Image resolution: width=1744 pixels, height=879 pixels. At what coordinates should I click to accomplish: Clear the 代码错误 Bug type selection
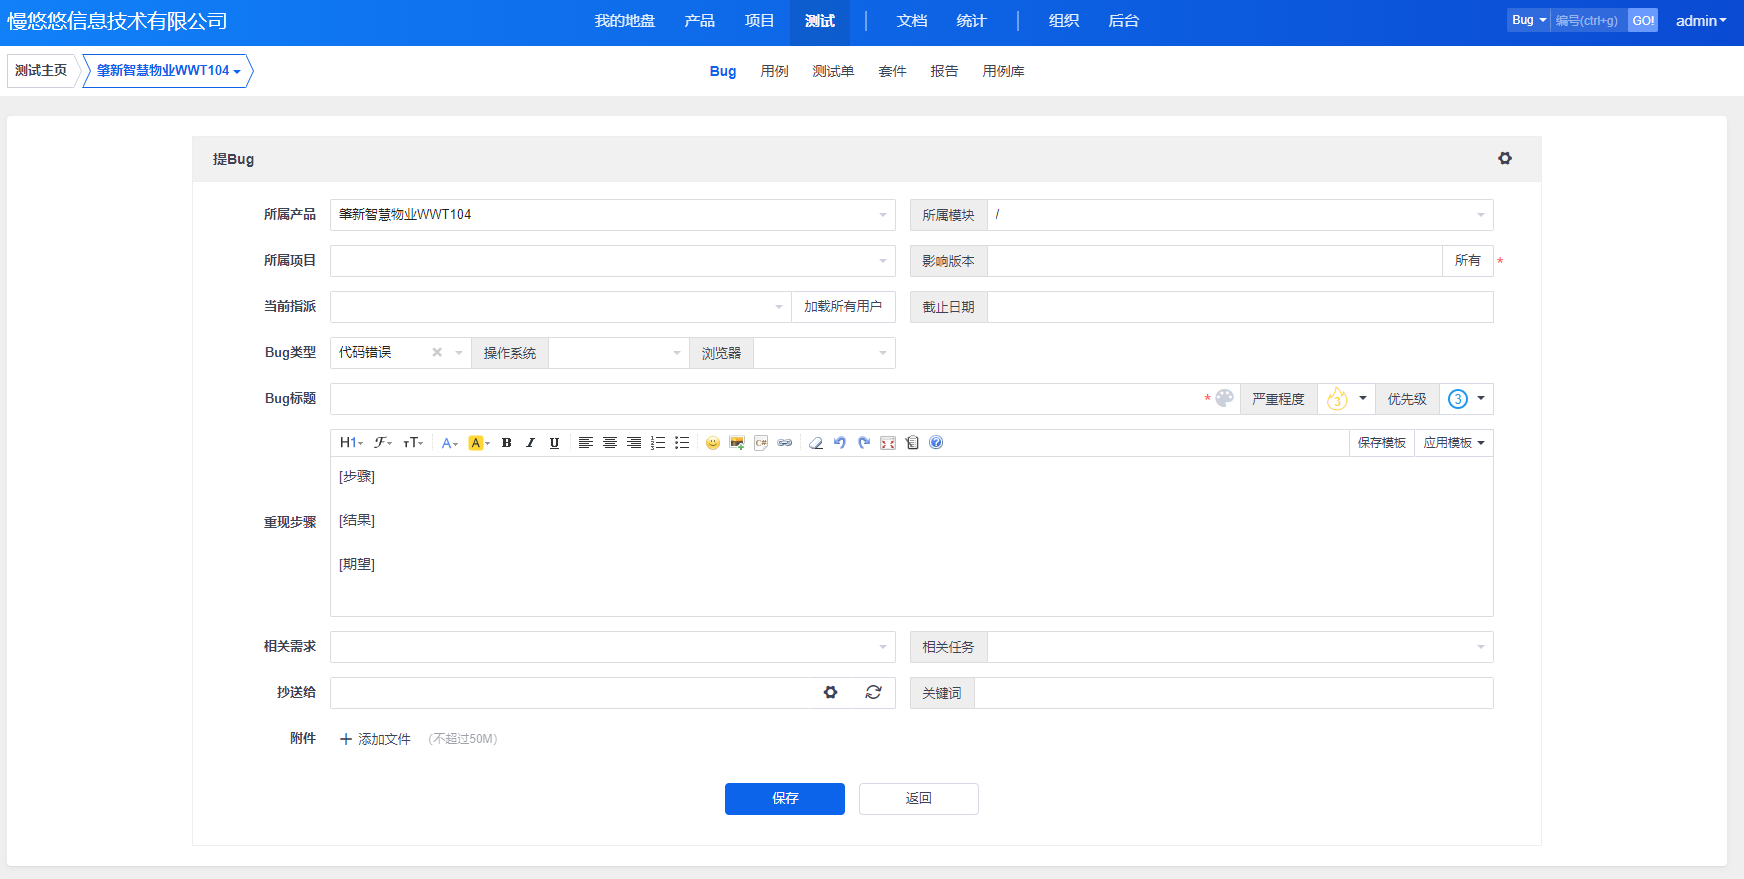(x=437, y=352)
